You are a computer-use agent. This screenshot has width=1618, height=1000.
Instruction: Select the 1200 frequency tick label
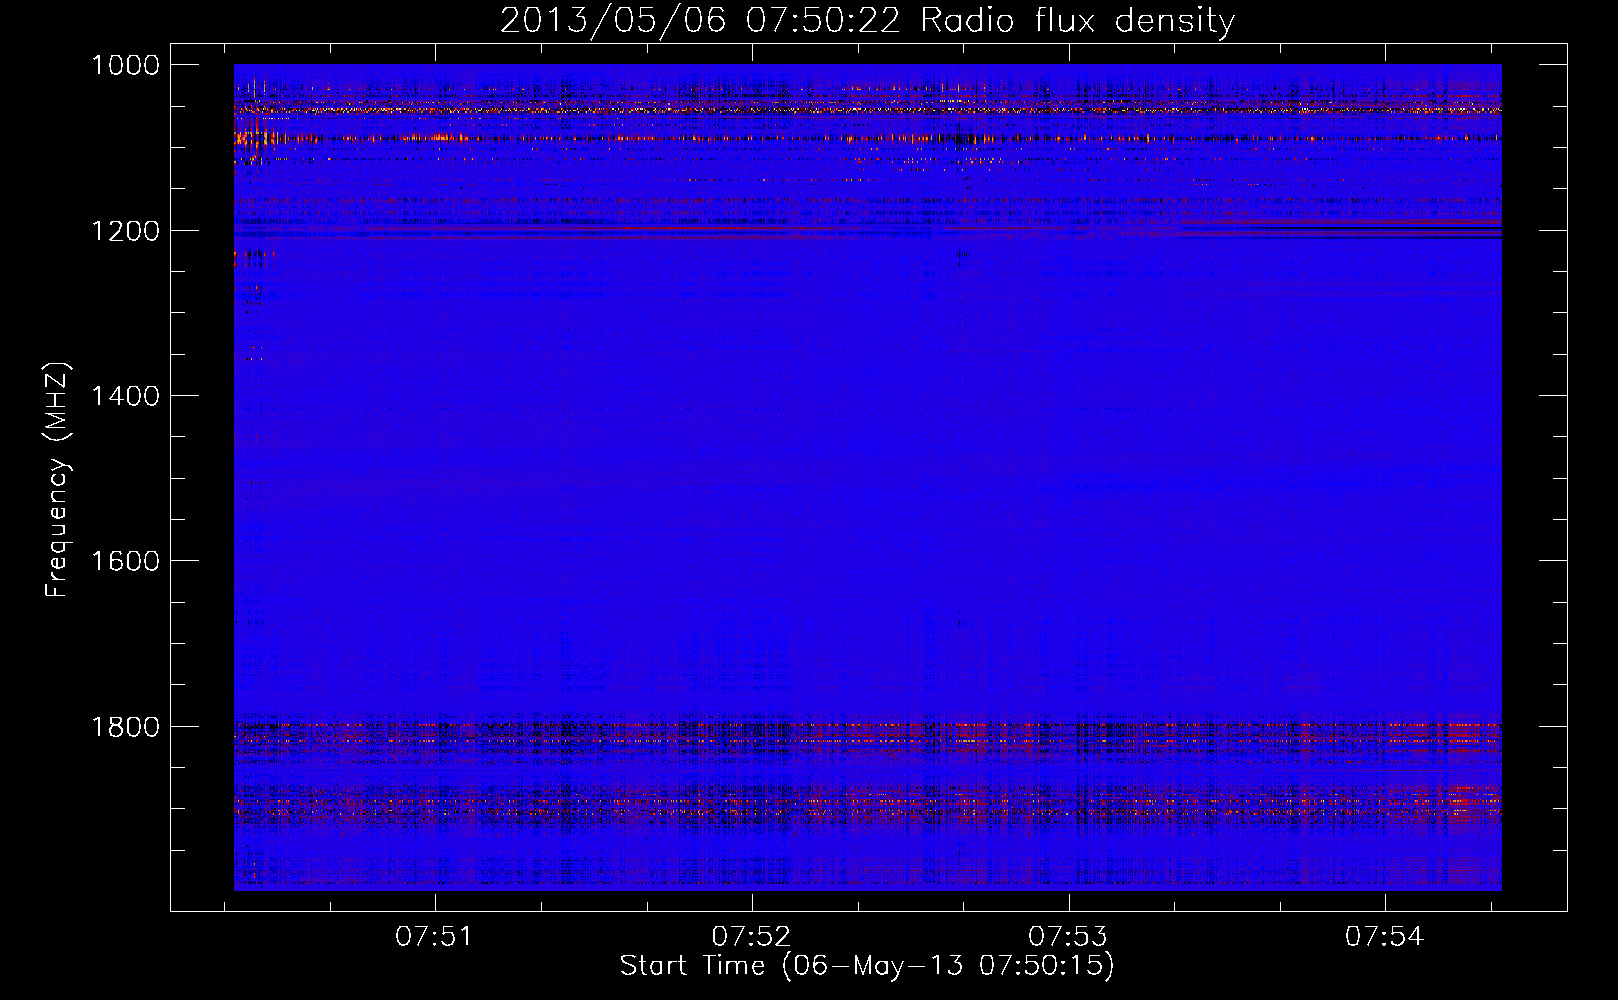point(125,231)
